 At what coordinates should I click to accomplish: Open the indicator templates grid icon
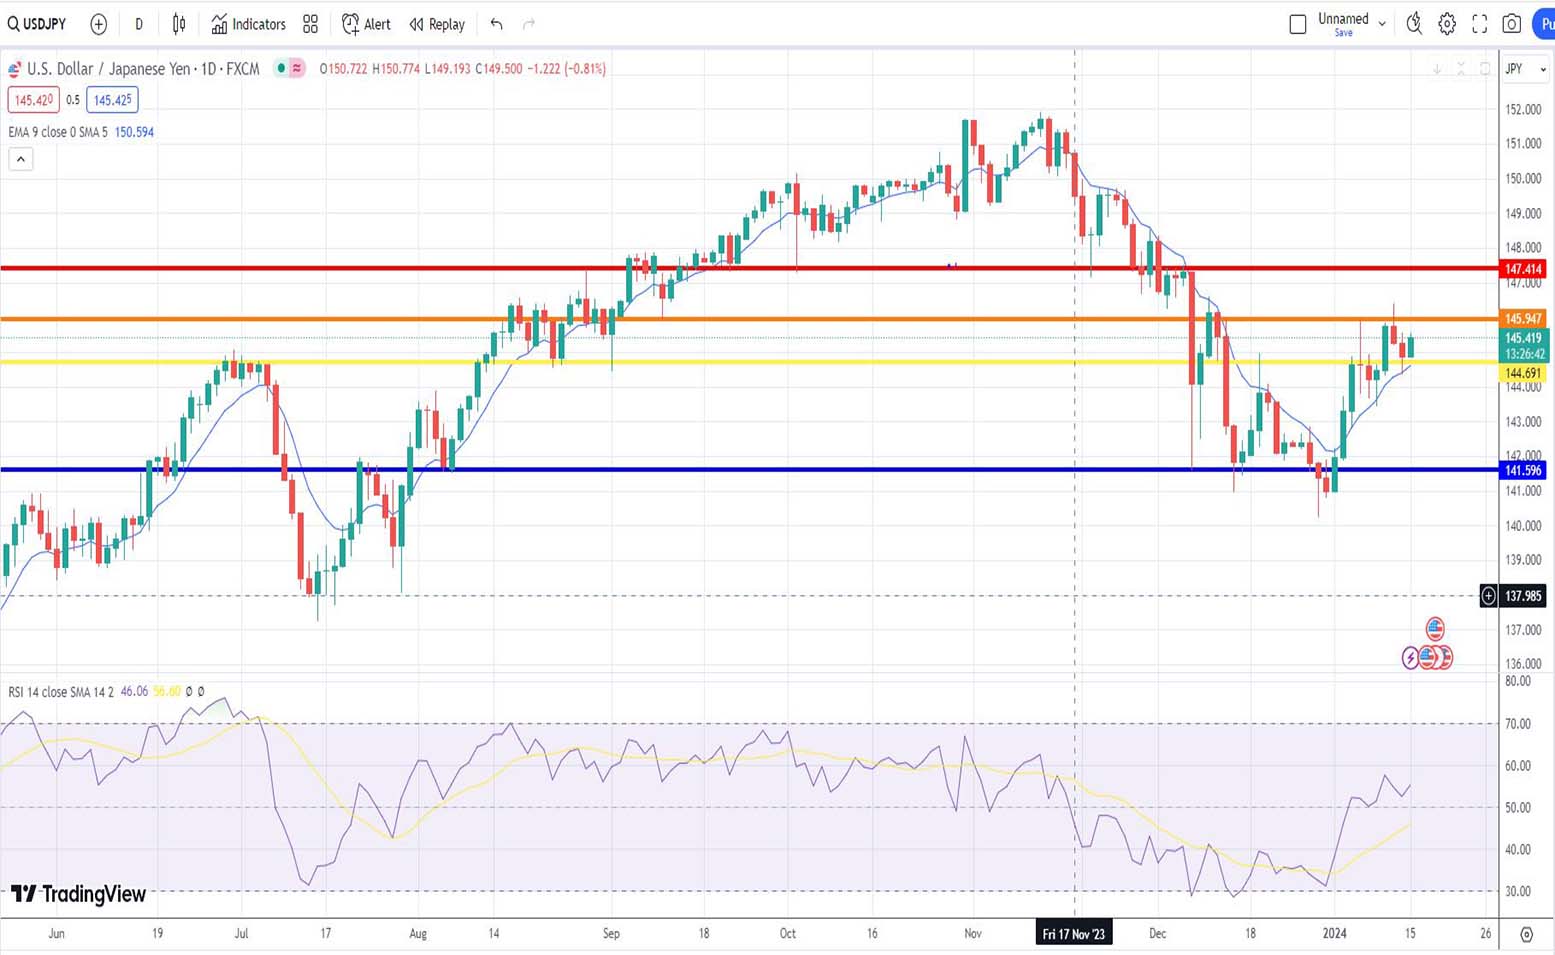coord(310,24)
